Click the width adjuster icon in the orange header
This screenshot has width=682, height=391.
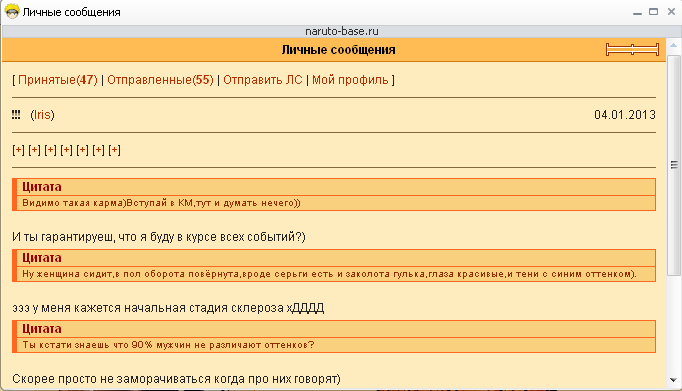coord(632,50)
